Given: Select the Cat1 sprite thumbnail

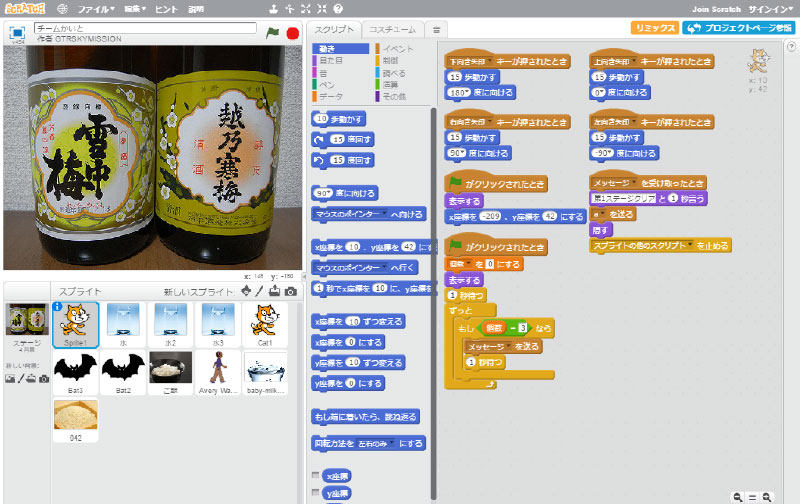Looking at the screenshot, I should pyautogui.click(x=265, y=324).
